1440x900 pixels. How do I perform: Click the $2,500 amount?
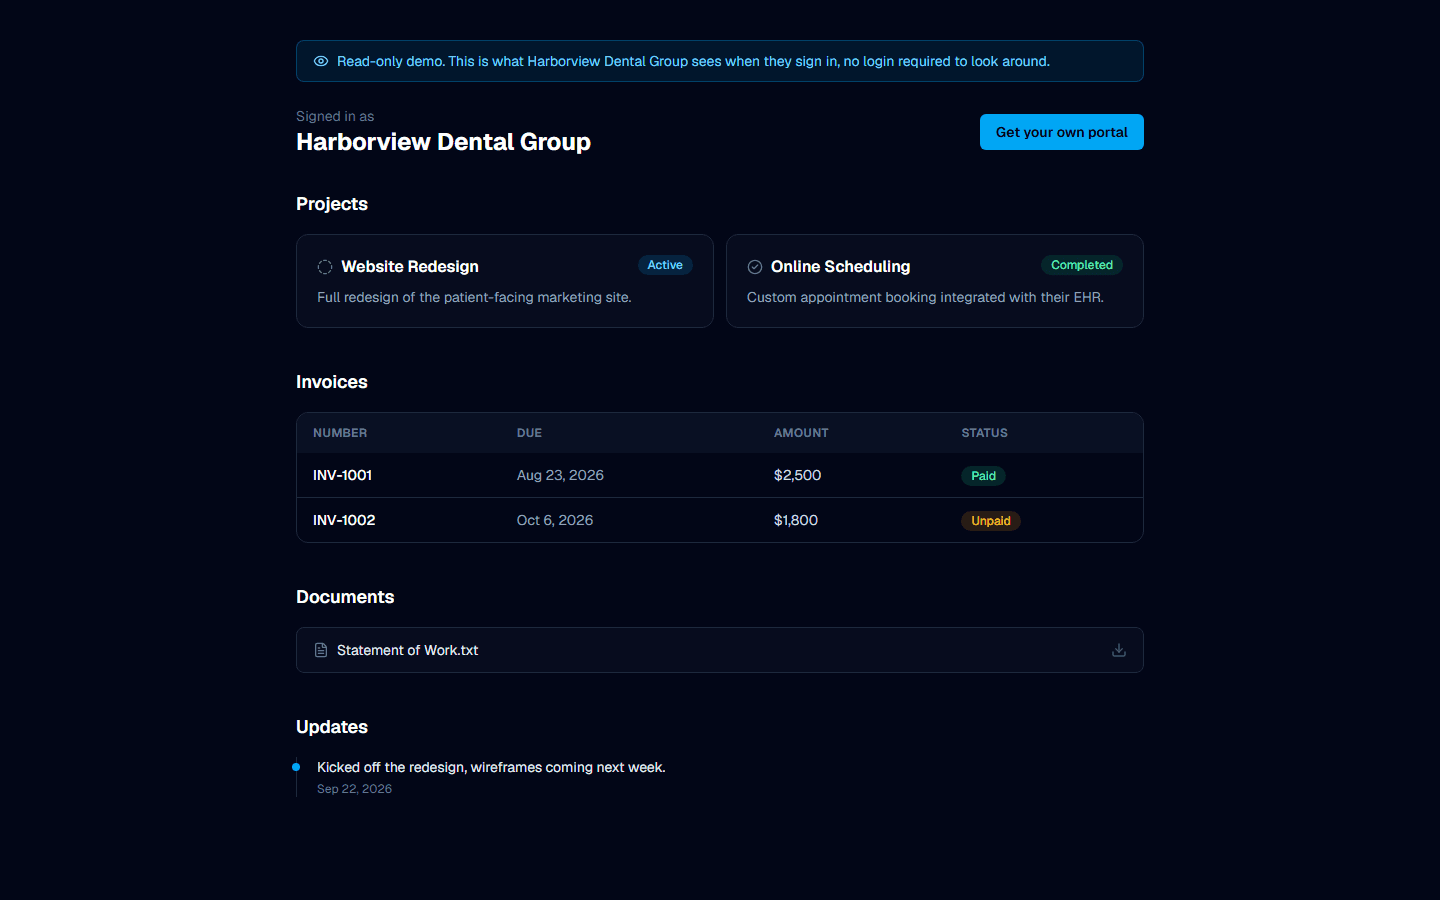(797, 475)
